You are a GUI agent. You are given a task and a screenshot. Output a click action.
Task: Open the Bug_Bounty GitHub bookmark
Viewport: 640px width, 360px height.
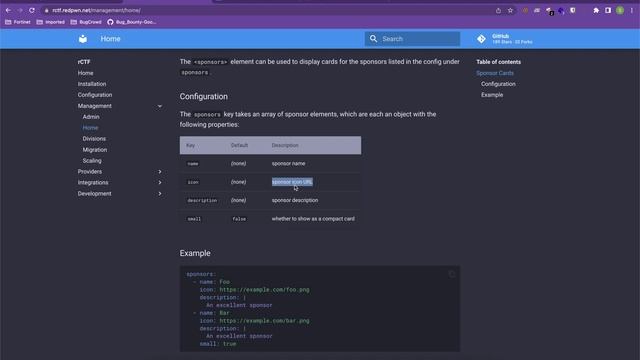(x=131, y=22)
